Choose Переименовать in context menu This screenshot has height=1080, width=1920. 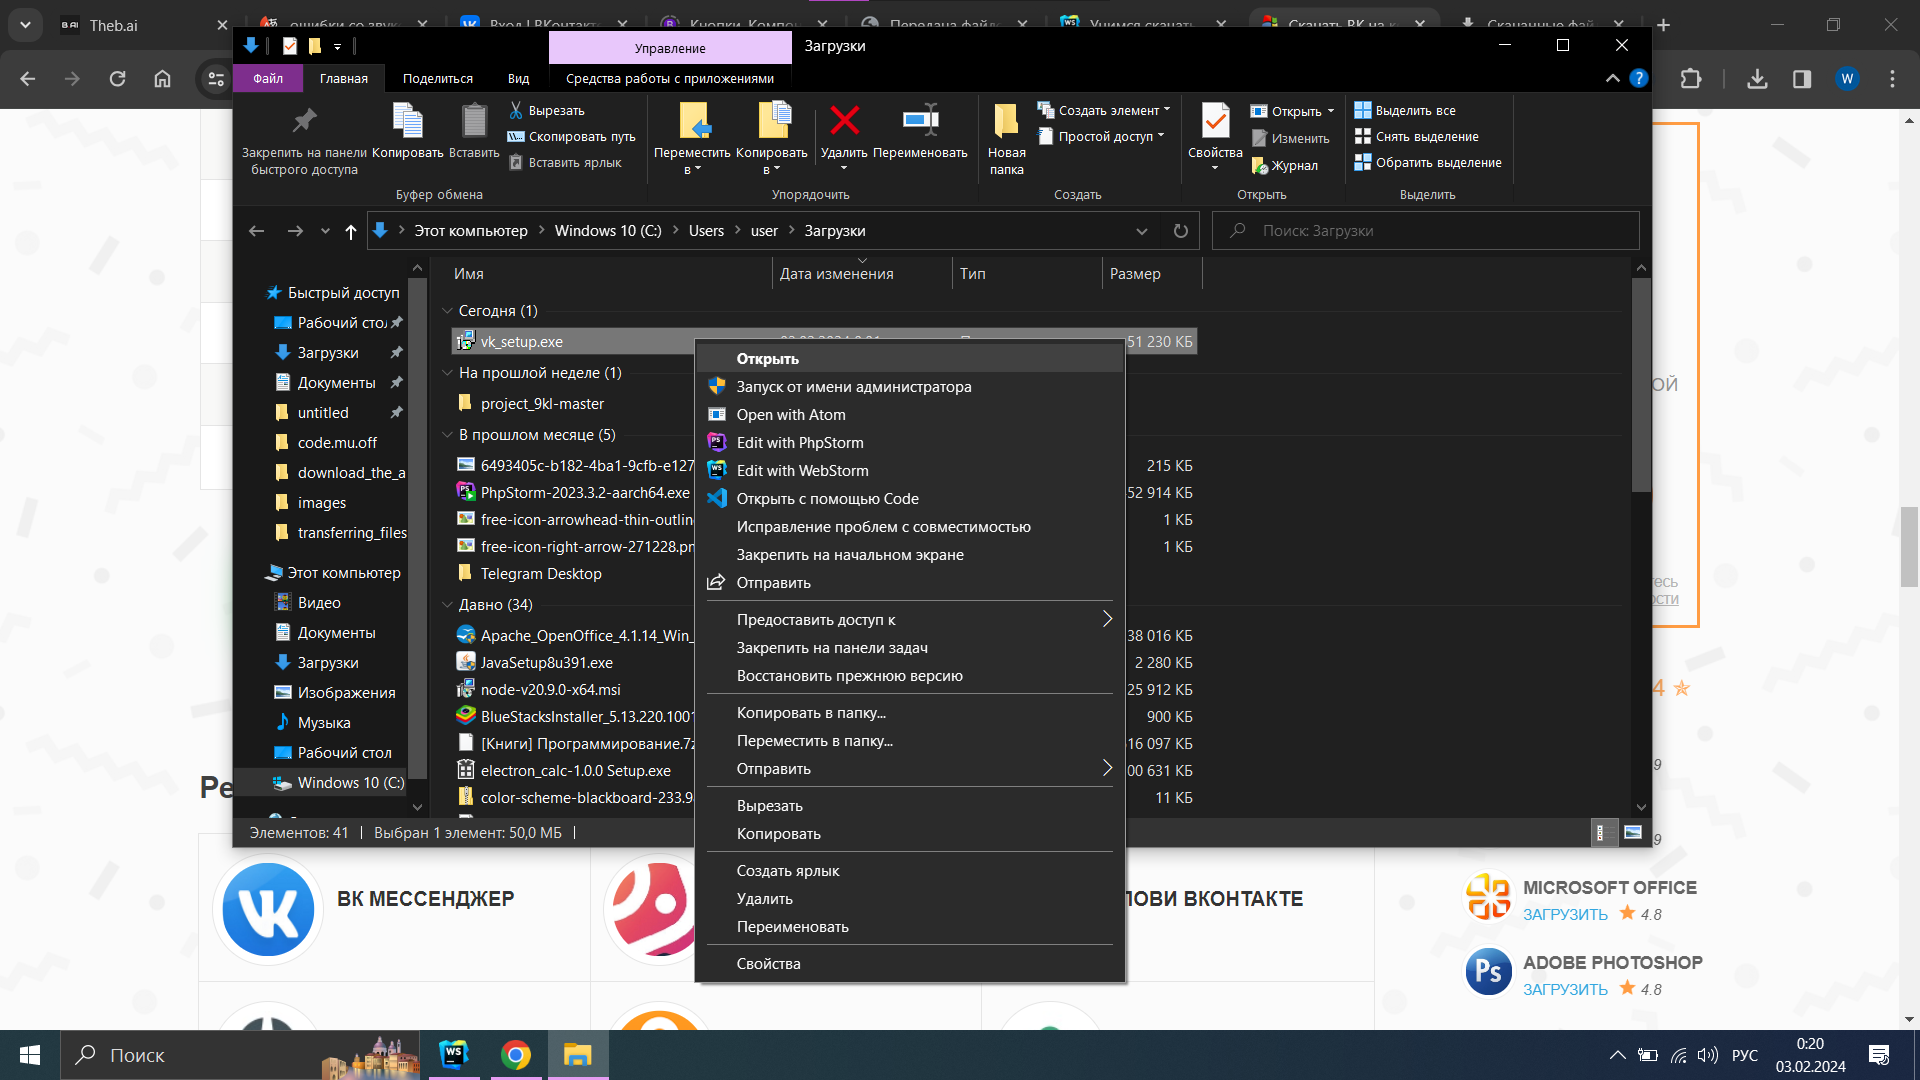click(x=910, y=927)
